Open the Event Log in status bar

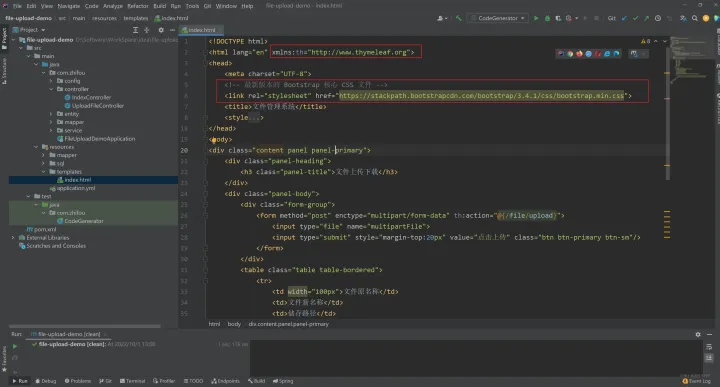697,381
